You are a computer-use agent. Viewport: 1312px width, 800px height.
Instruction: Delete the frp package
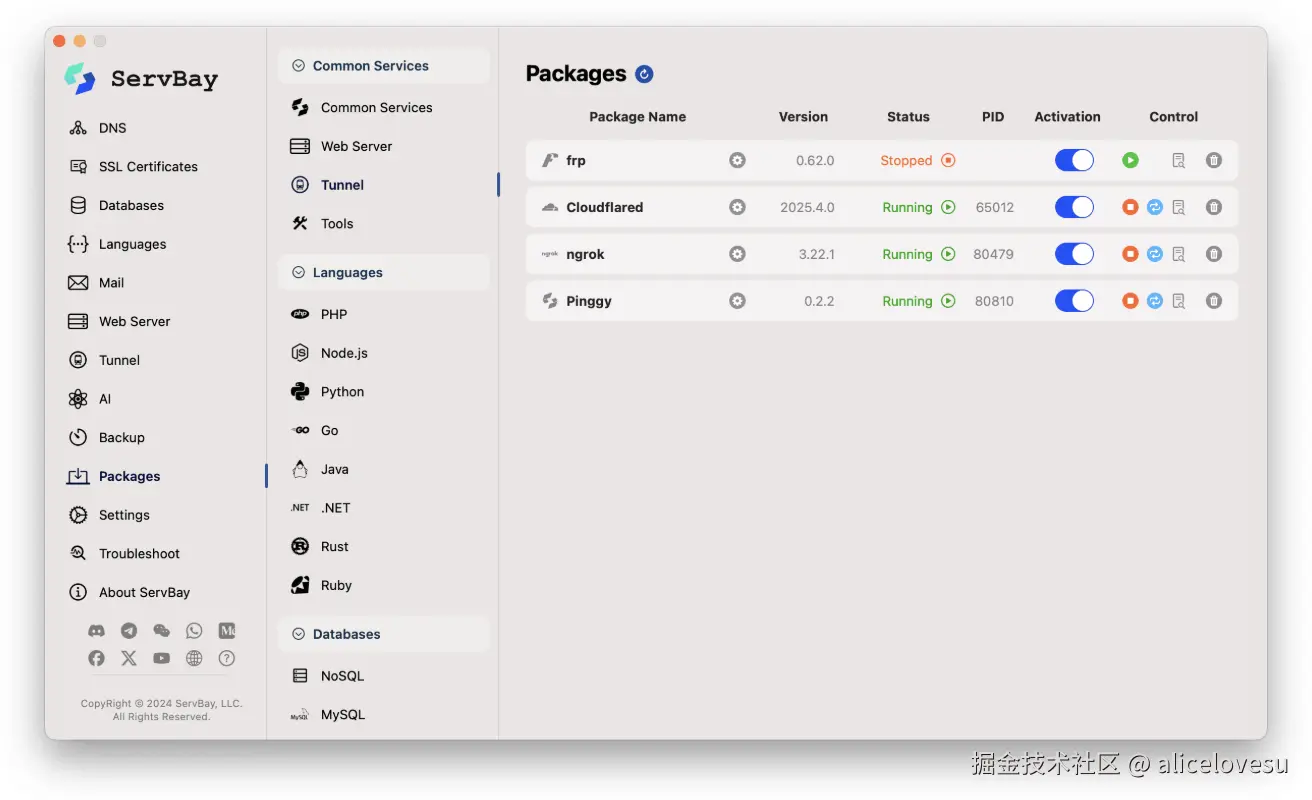tap(1214, 160)
